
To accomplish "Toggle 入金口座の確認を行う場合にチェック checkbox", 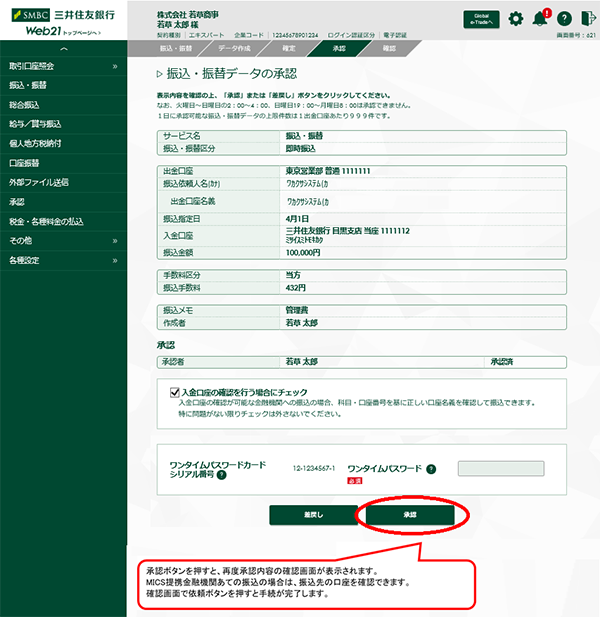I will 174,392.
